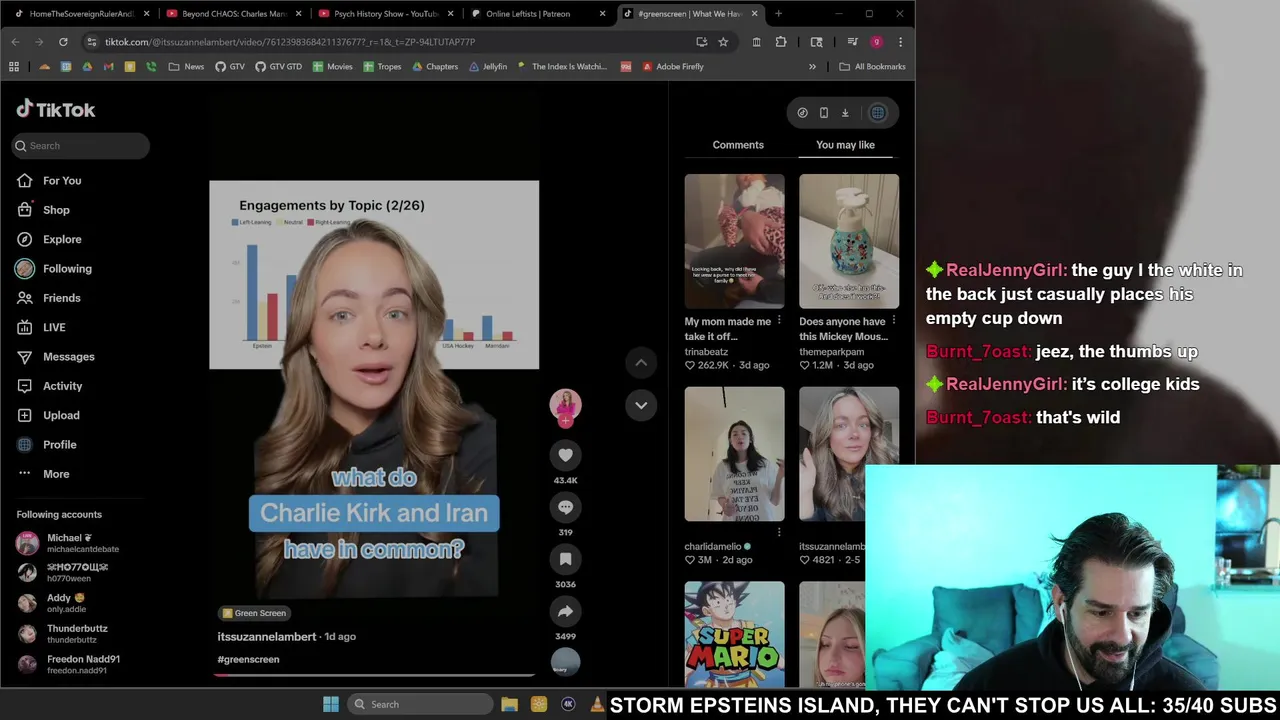Switch to the Beyond CHAOS browser tab
This screenshot has width=1280, height=720.
(234, 14)
